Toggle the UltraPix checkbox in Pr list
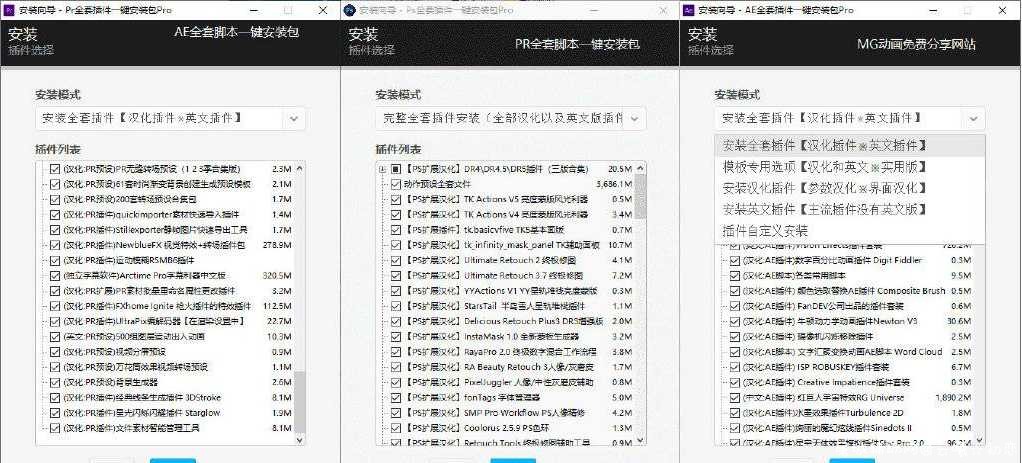Image resolution: width=1022 pixels, height=463 pixels. click(x=55, y=321)
